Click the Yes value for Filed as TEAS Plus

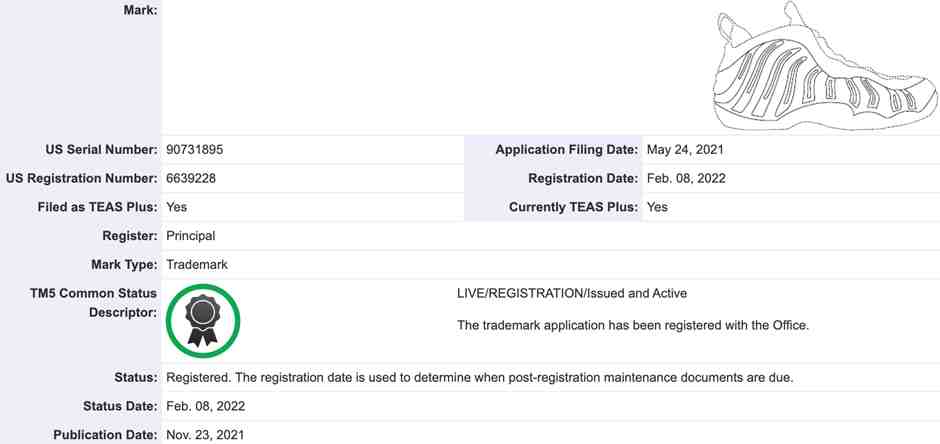coord(177,207)
